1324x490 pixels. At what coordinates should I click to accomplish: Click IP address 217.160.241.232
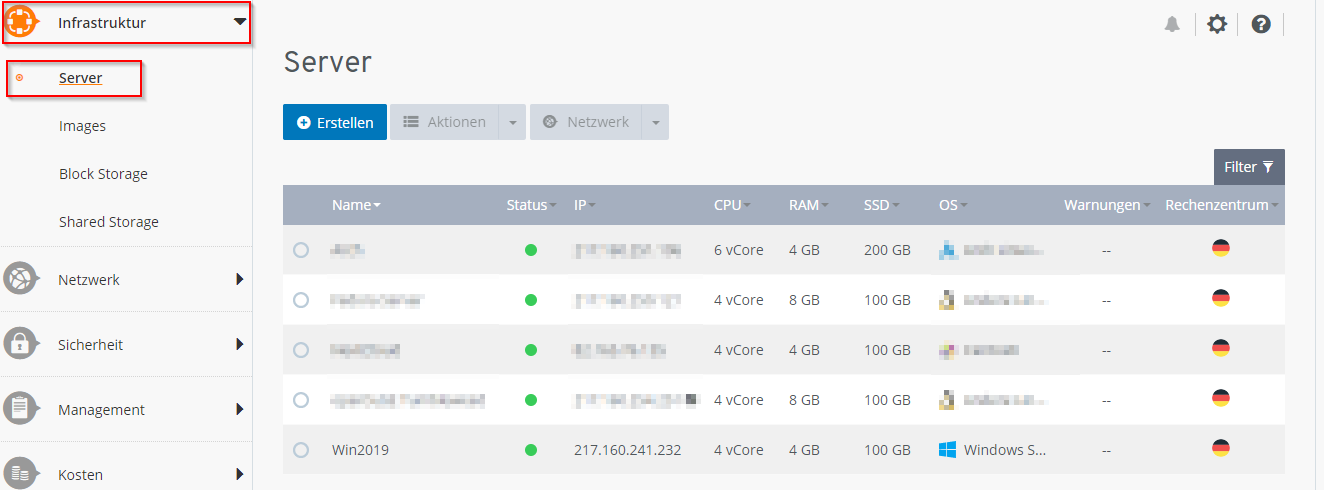point(627,450)
